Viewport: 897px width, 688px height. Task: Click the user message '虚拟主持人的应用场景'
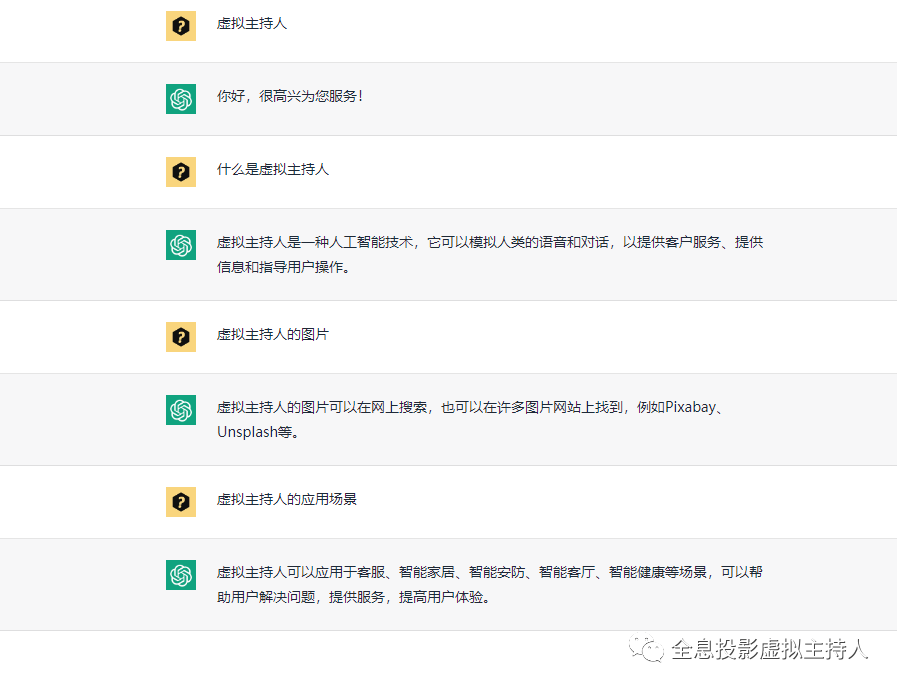287,499
